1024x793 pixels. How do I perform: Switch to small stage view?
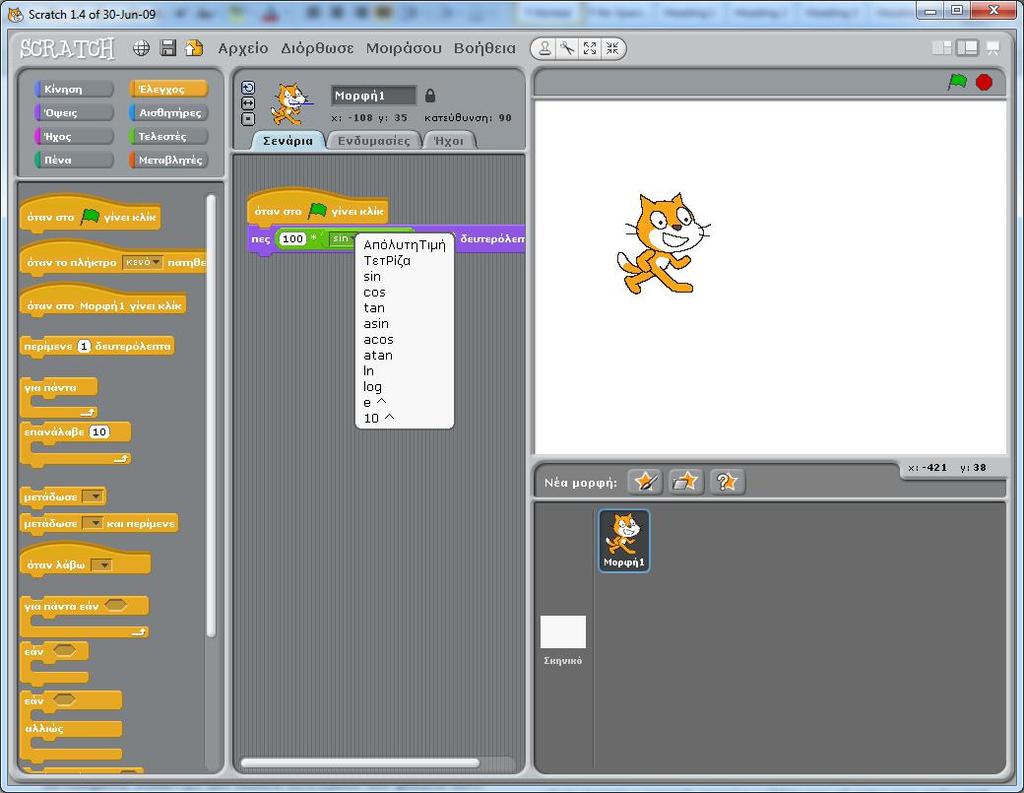tap(942, 48)
